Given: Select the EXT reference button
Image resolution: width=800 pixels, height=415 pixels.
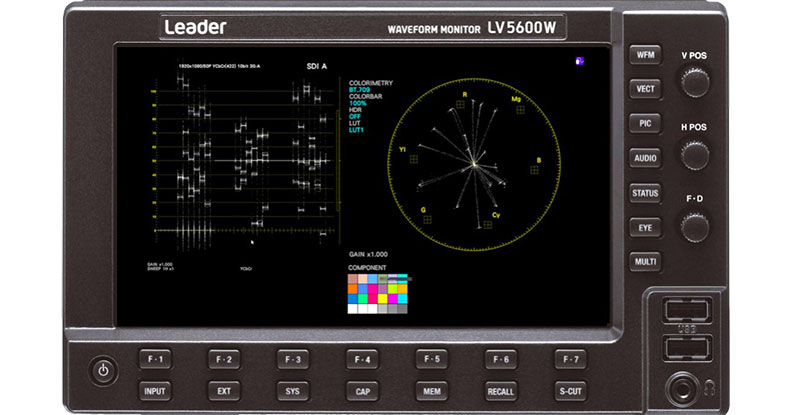Looking at the screenshot, I should [x=224, y=392].
